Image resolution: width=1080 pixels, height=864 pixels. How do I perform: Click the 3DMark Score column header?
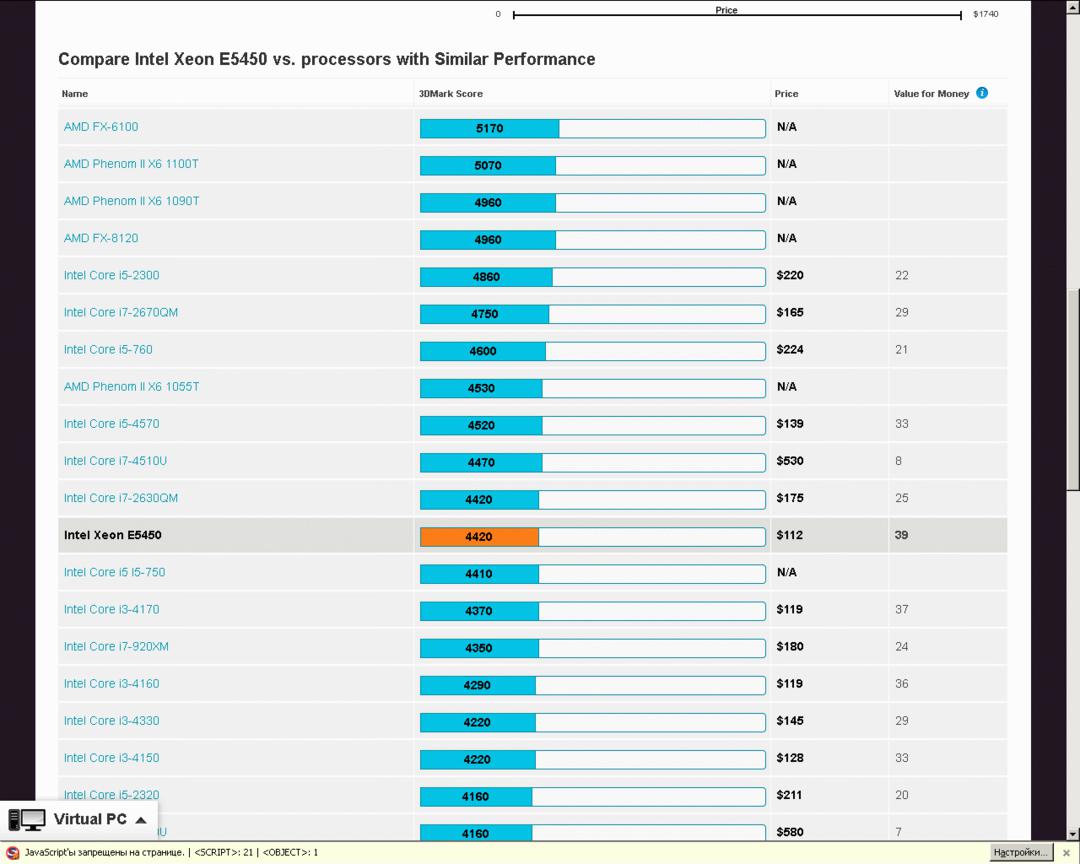point(450,94)
